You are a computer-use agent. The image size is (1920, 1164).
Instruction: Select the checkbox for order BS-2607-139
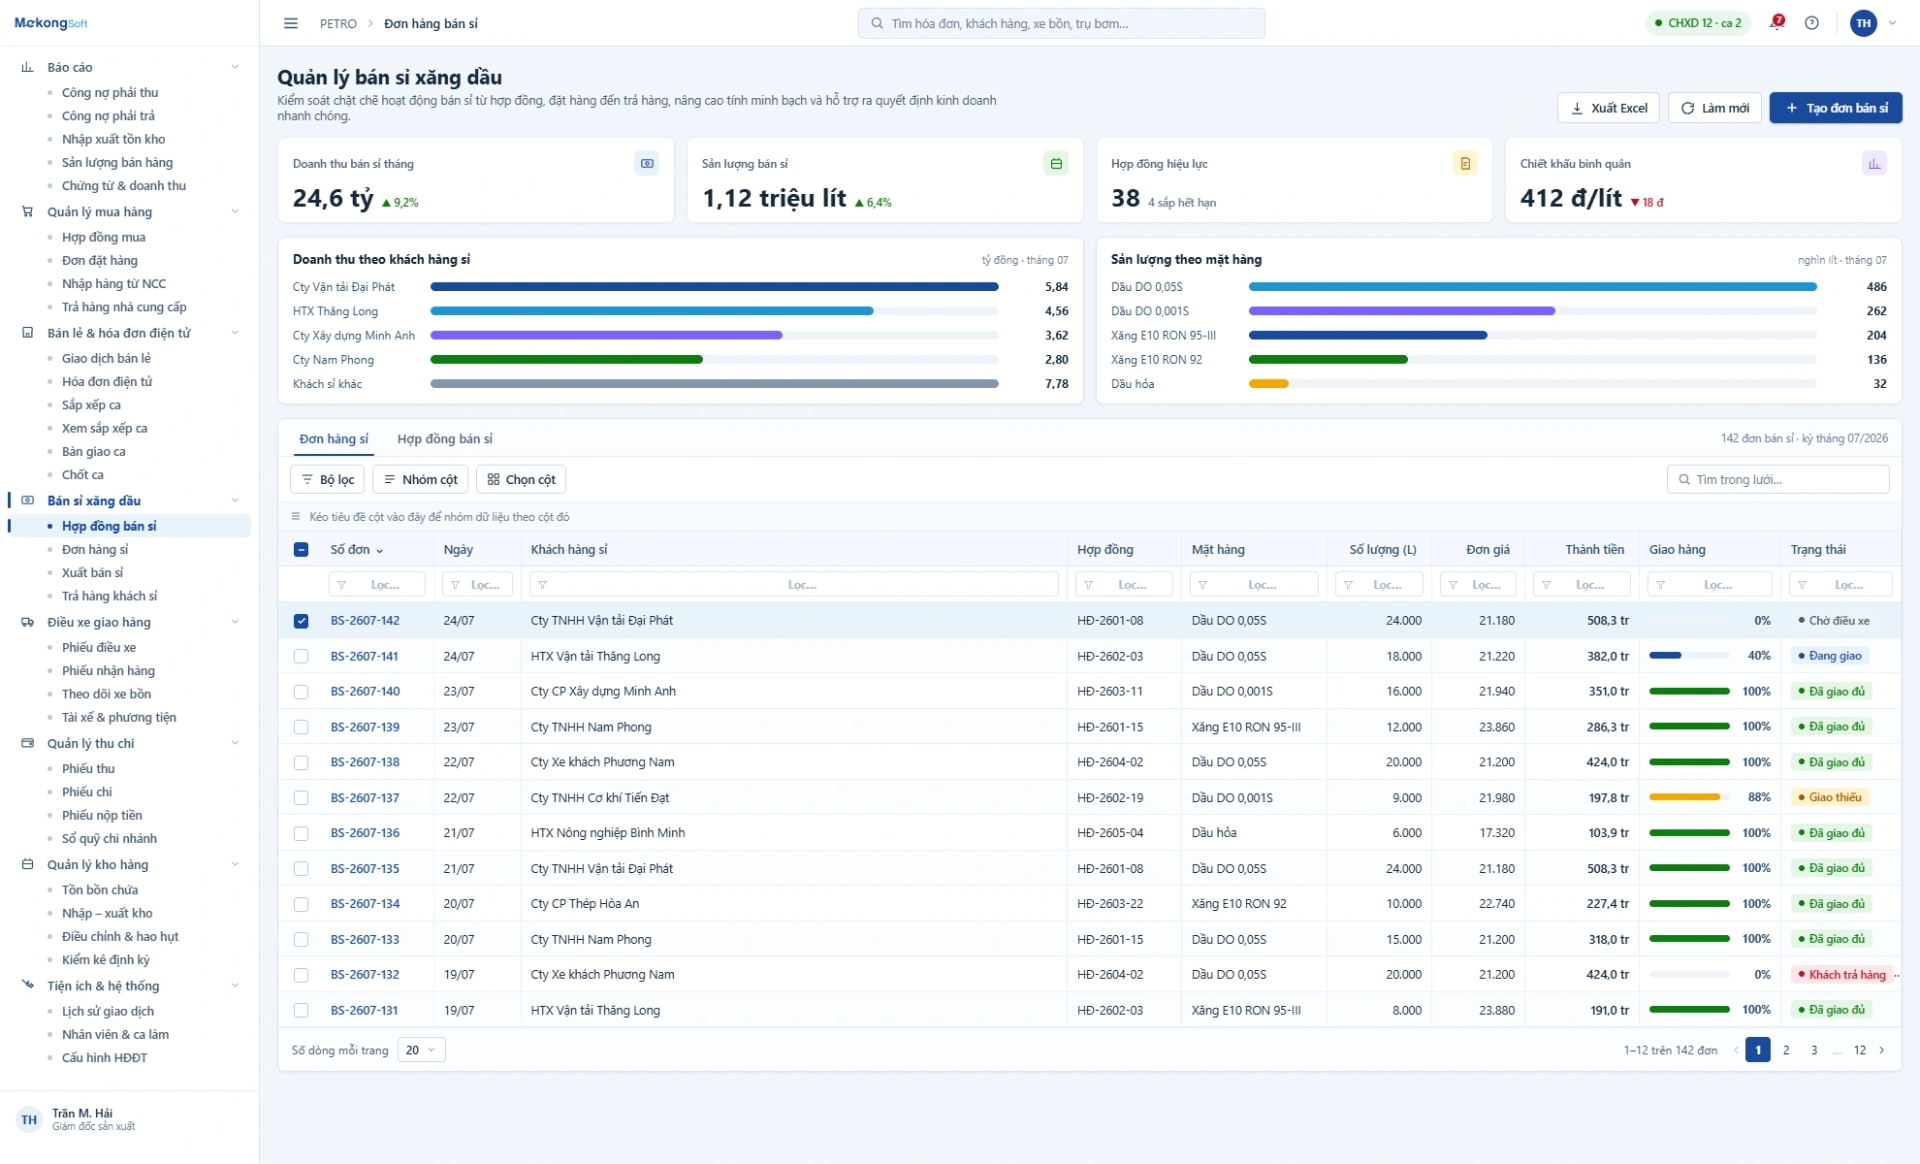pos(301,727)
